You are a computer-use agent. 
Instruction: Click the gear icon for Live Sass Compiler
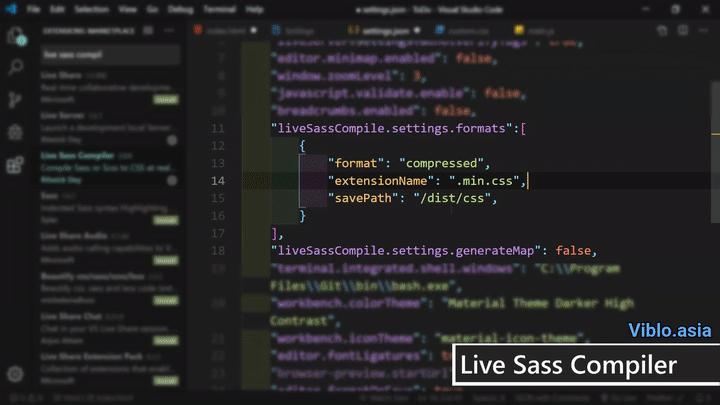click(x=172, y=180)
